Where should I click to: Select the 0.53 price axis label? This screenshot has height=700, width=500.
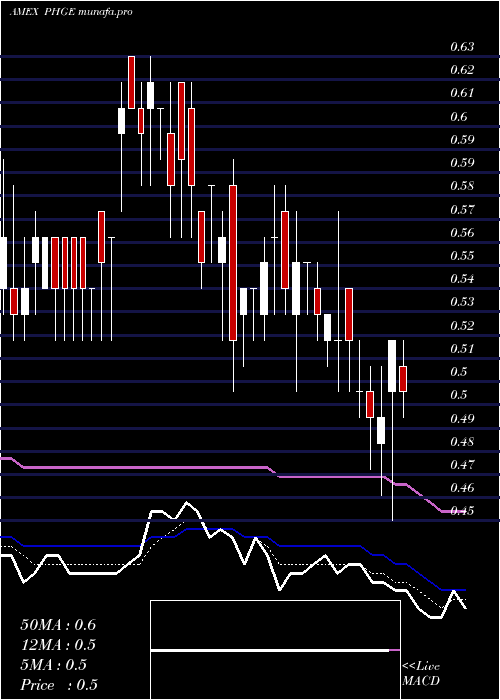pyautogui.click(x=462, y=302)
